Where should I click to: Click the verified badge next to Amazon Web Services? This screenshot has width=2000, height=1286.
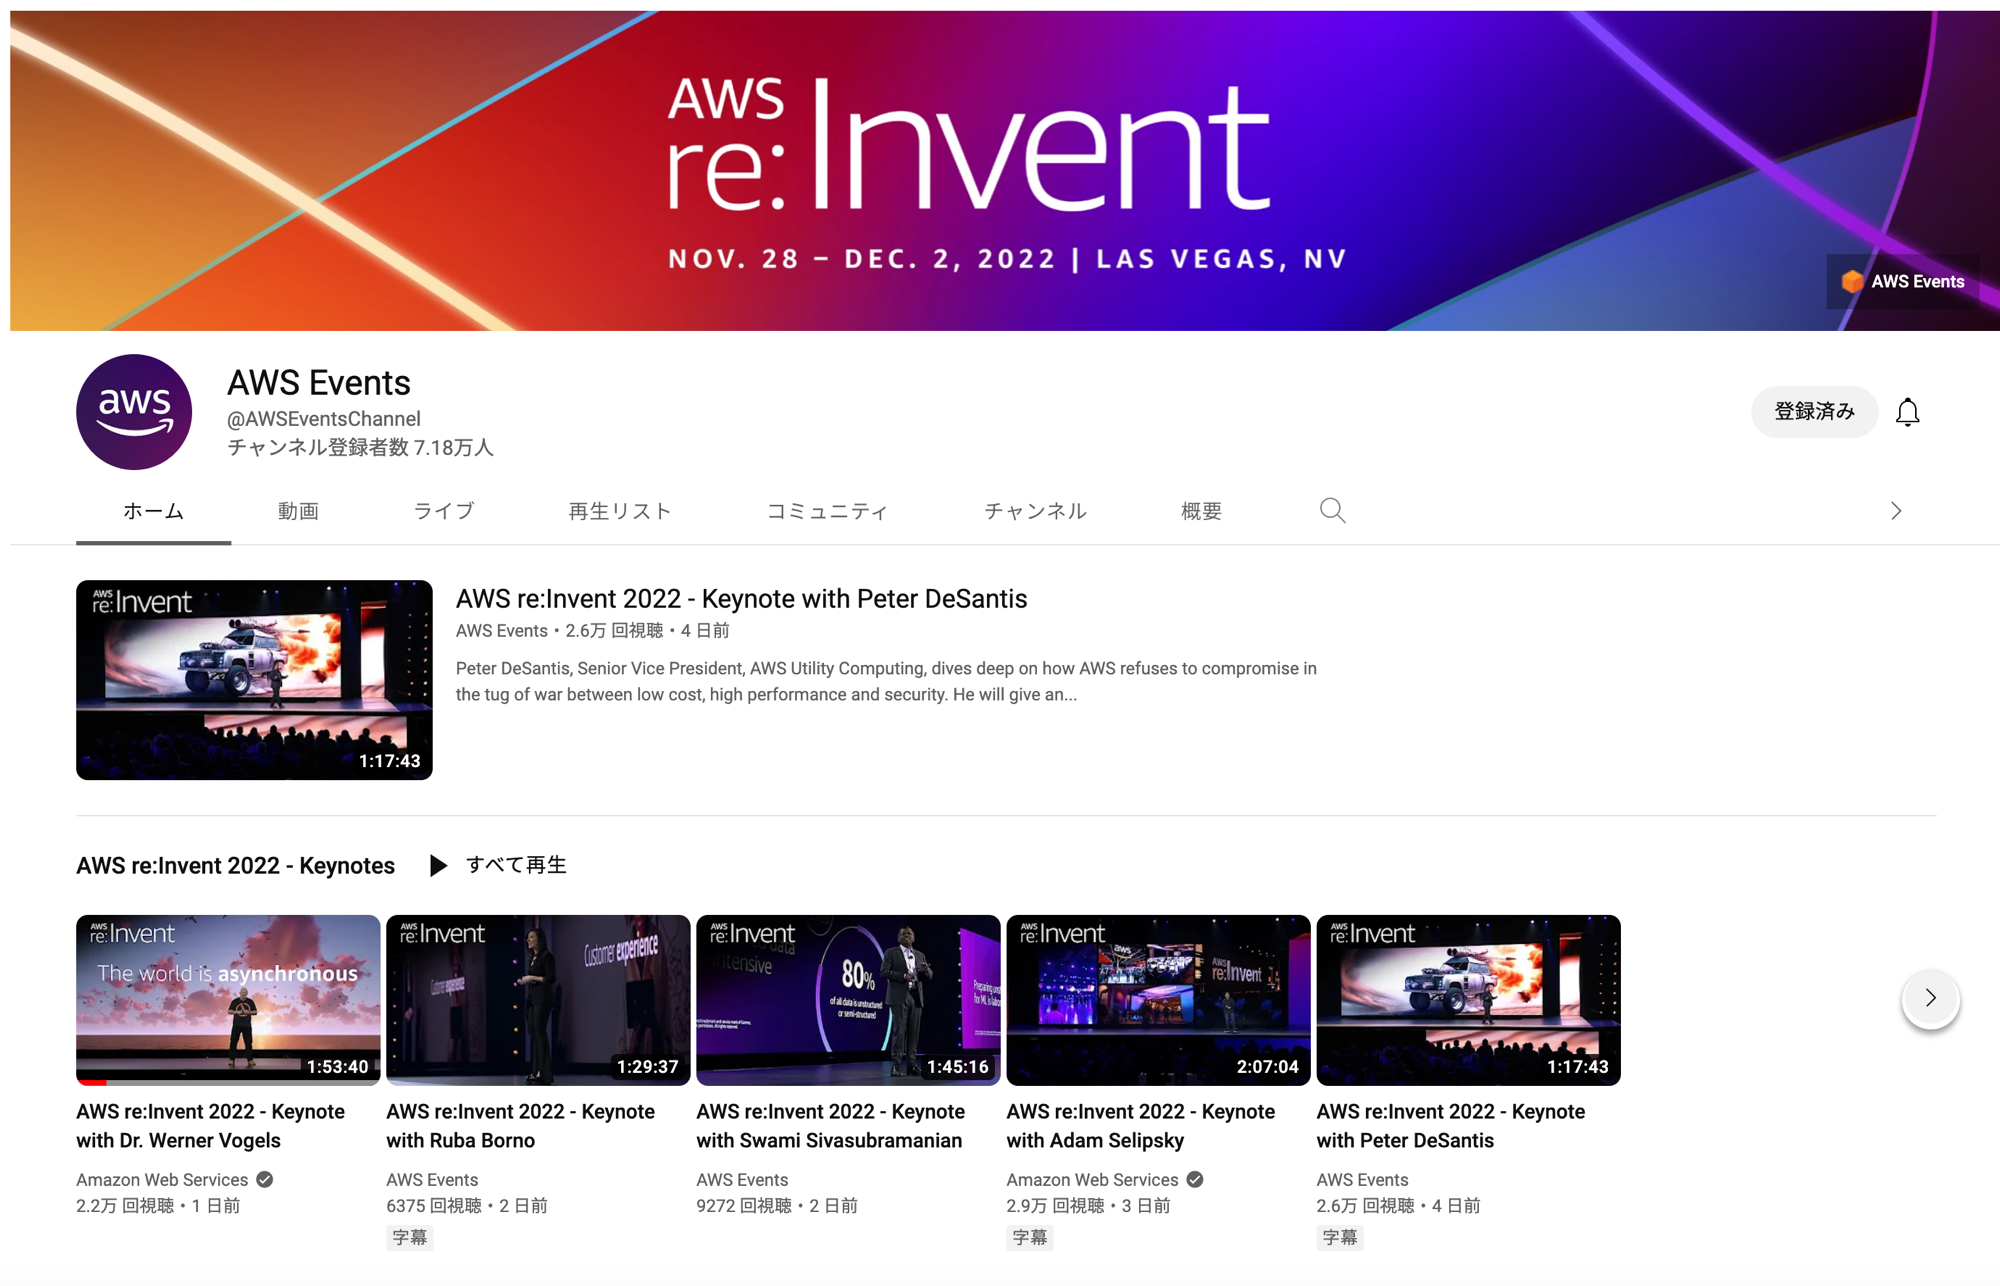click(264, 1179)
